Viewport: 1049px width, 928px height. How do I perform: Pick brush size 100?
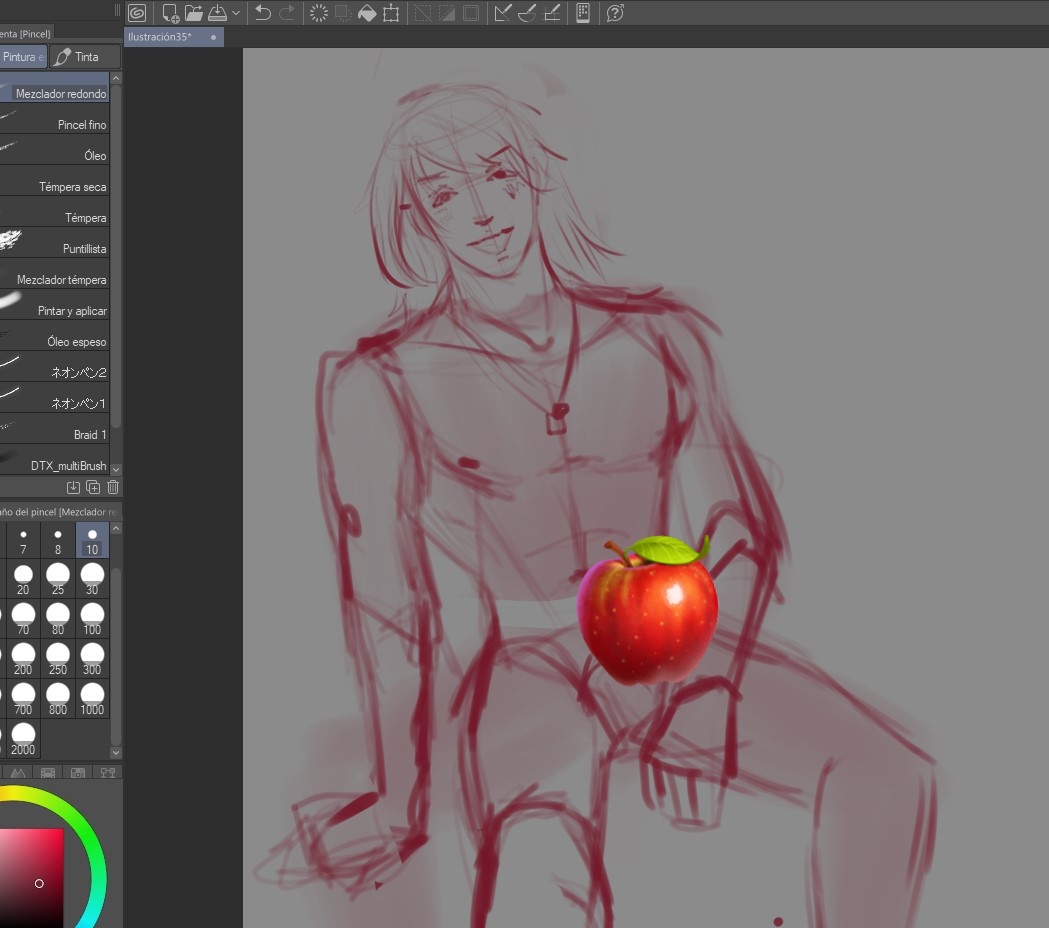[x=92, y=620]
